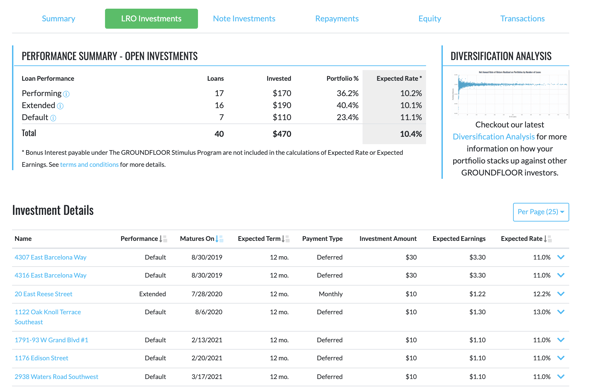Expand 1176 Edison Street row chevron
This screenshot has width=600, height=387.
click(561, 358)
